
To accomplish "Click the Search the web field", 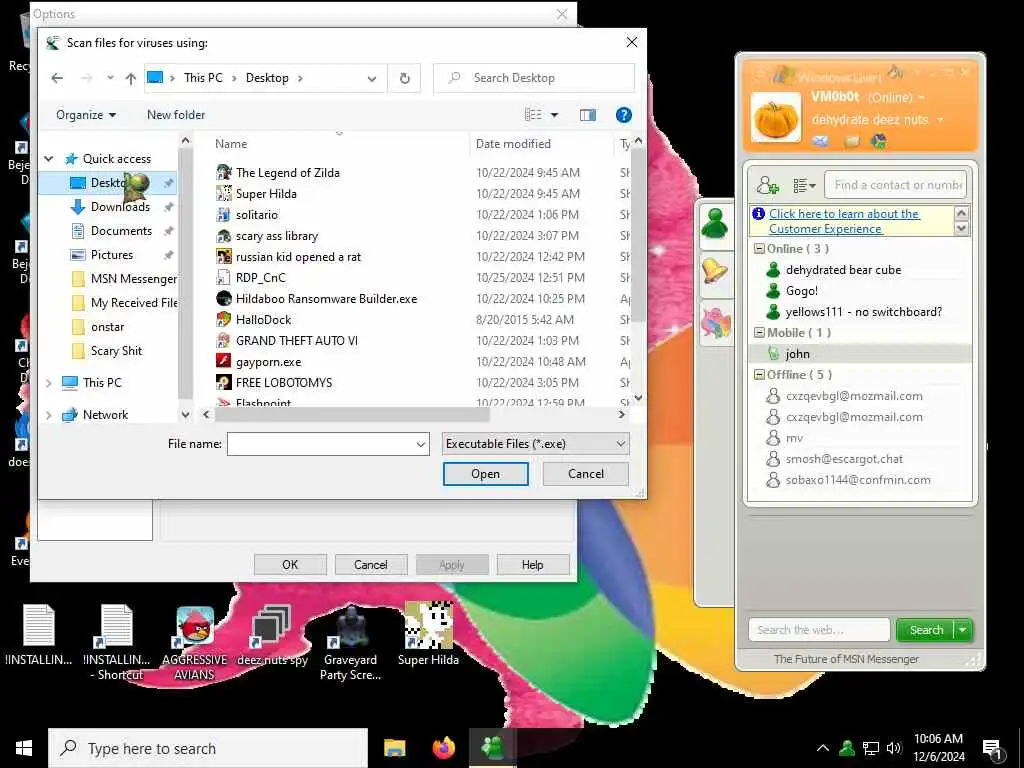I will tap(819, 630).
